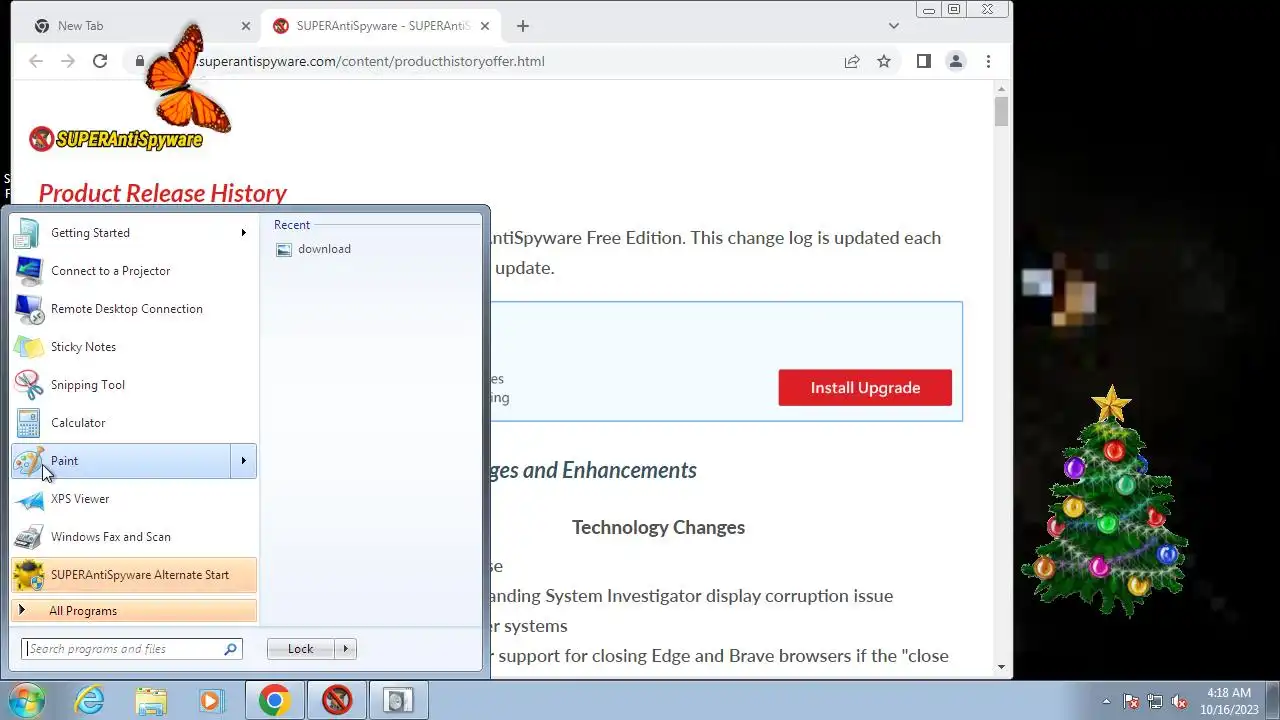Toggle Chrome side panel
The height and width of the screenshot is (720, 1280).
924,61
